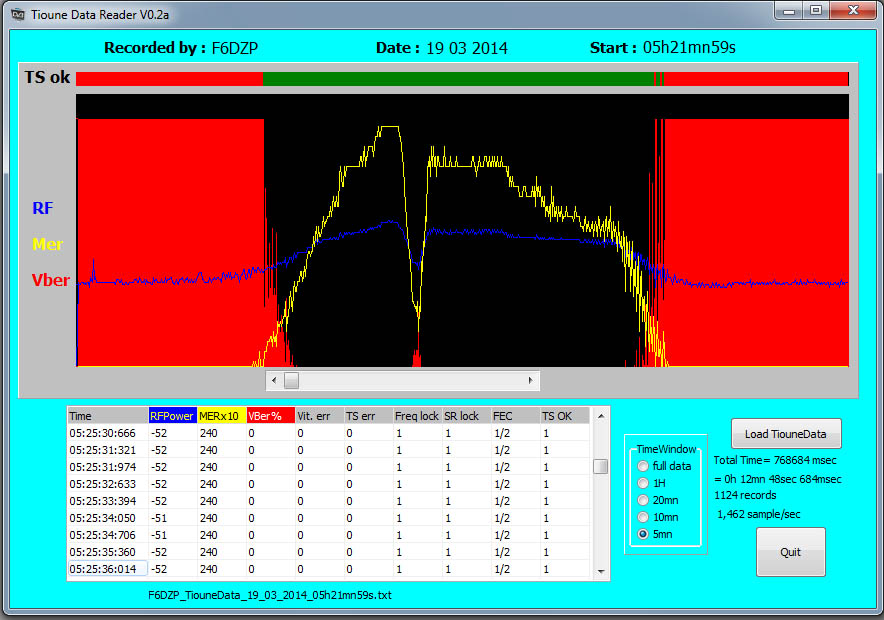Select the yellow Mer legend label
Image resolution: width=884 pixels, height=620 pixels.
click(48, 244)
